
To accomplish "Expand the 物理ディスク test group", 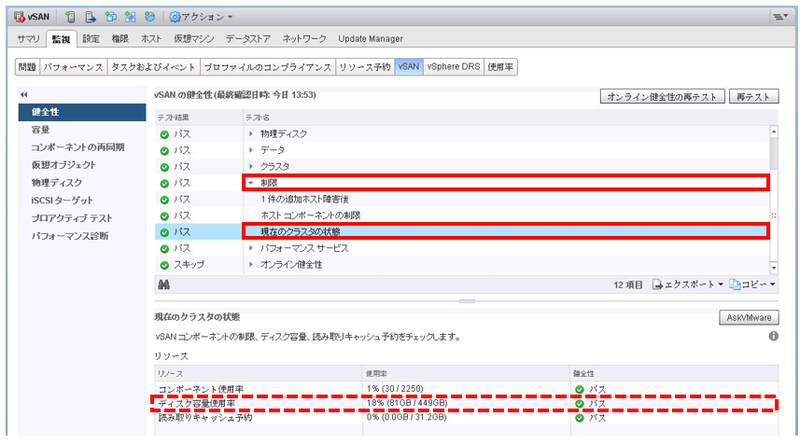I will (251, 134).
